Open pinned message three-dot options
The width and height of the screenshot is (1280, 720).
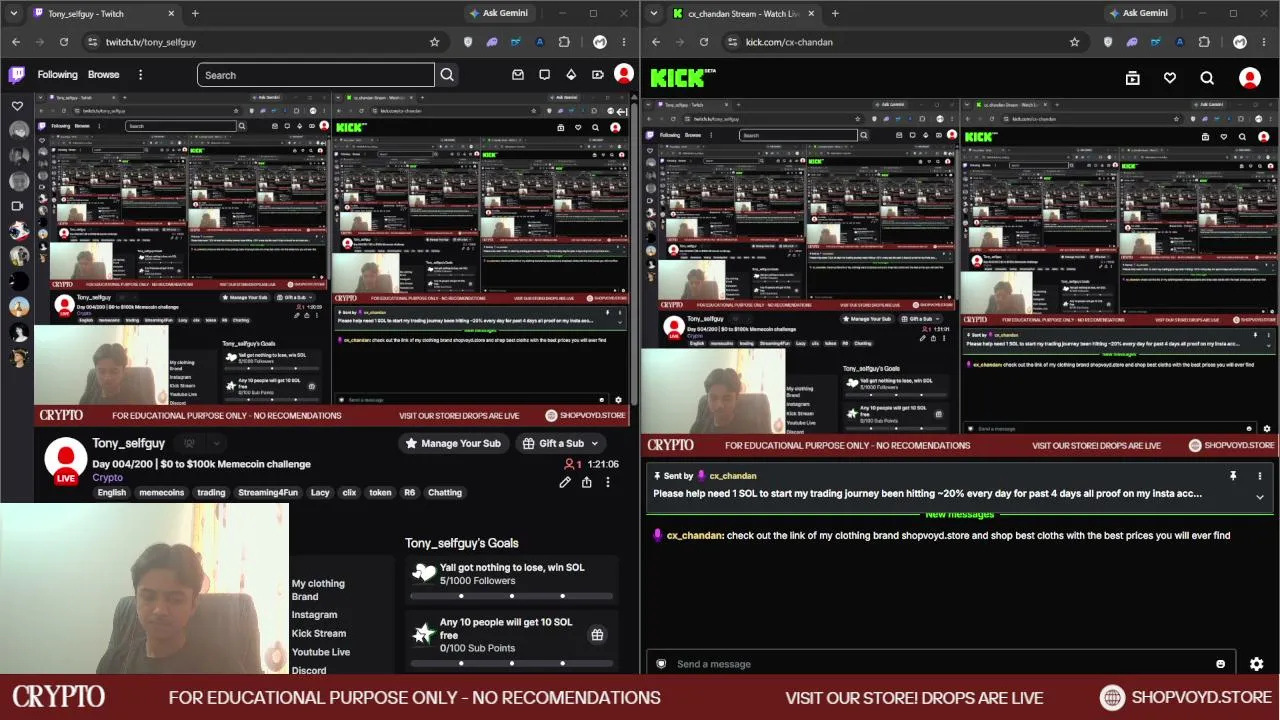(1259, 476)
